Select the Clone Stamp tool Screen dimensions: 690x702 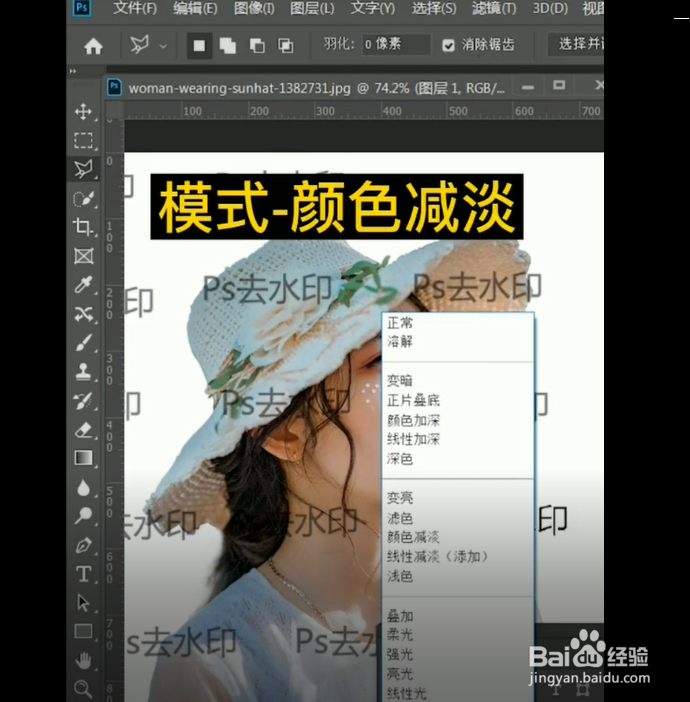tap(83, 372)
